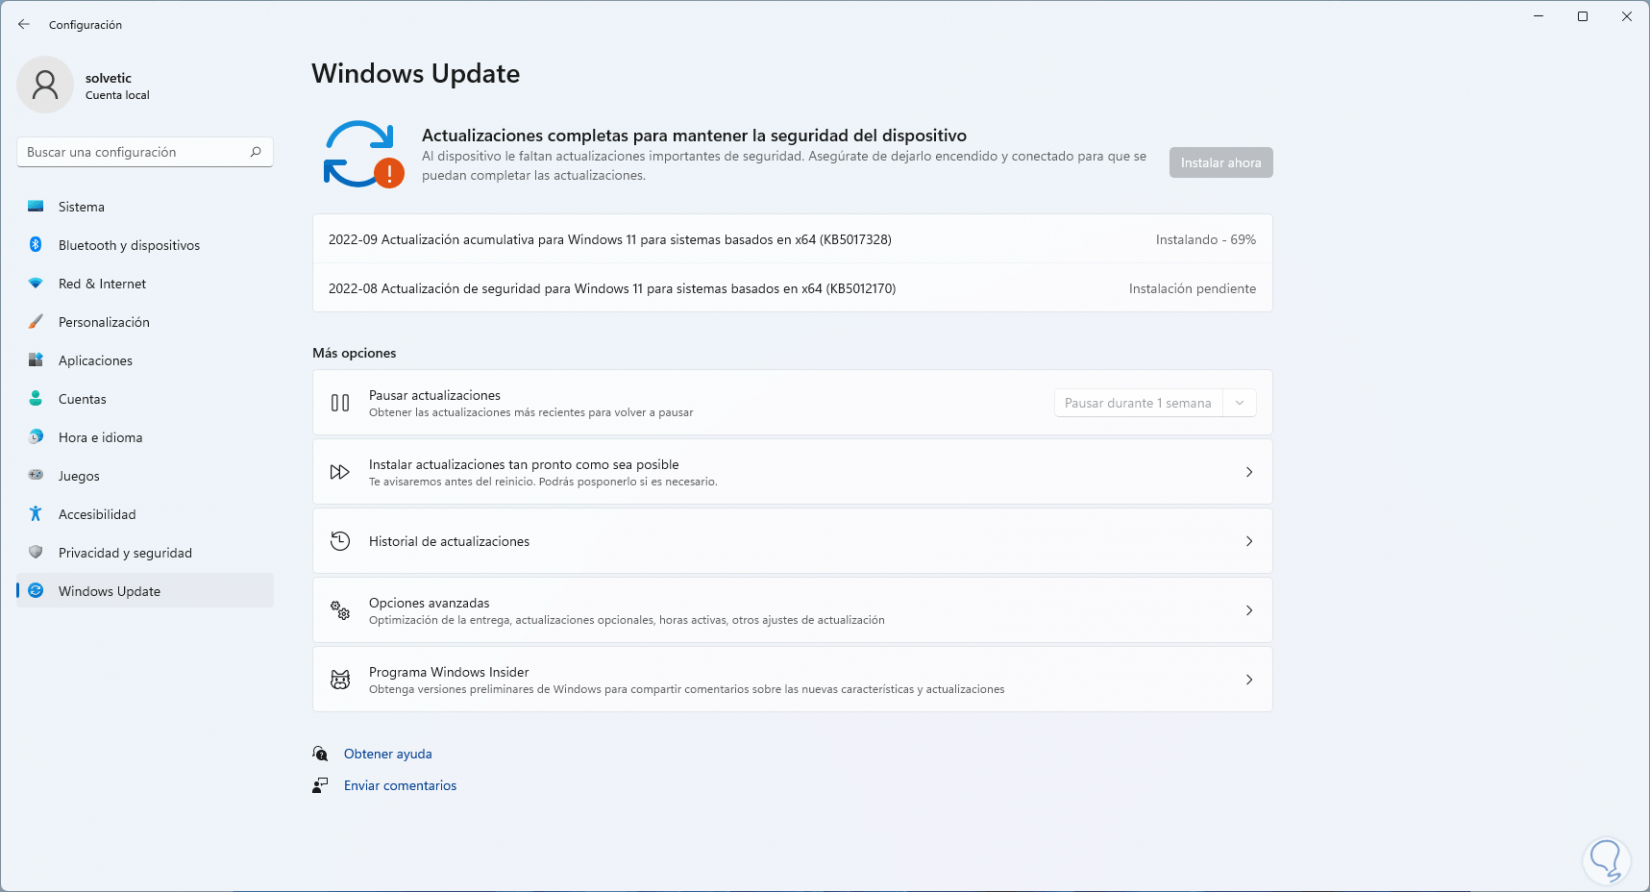This screenshot has width=1650, height=892.
Task: Click the search magnifier icon
Action: click(255, 152)
